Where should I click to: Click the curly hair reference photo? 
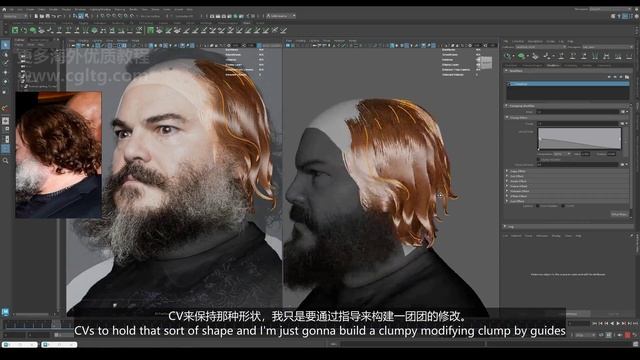pos(58,154)
